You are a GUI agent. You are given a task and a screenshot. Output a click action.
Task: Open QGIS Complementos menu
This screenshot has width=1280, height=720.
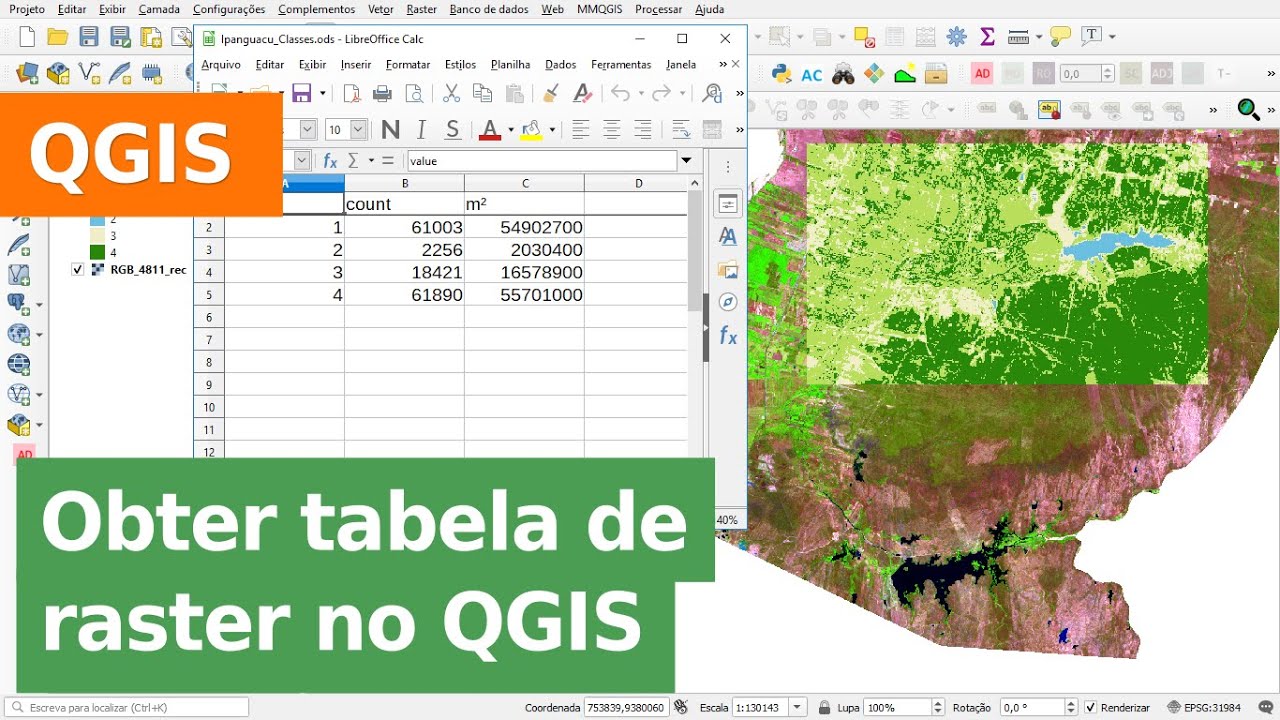(x=316, y=9)
